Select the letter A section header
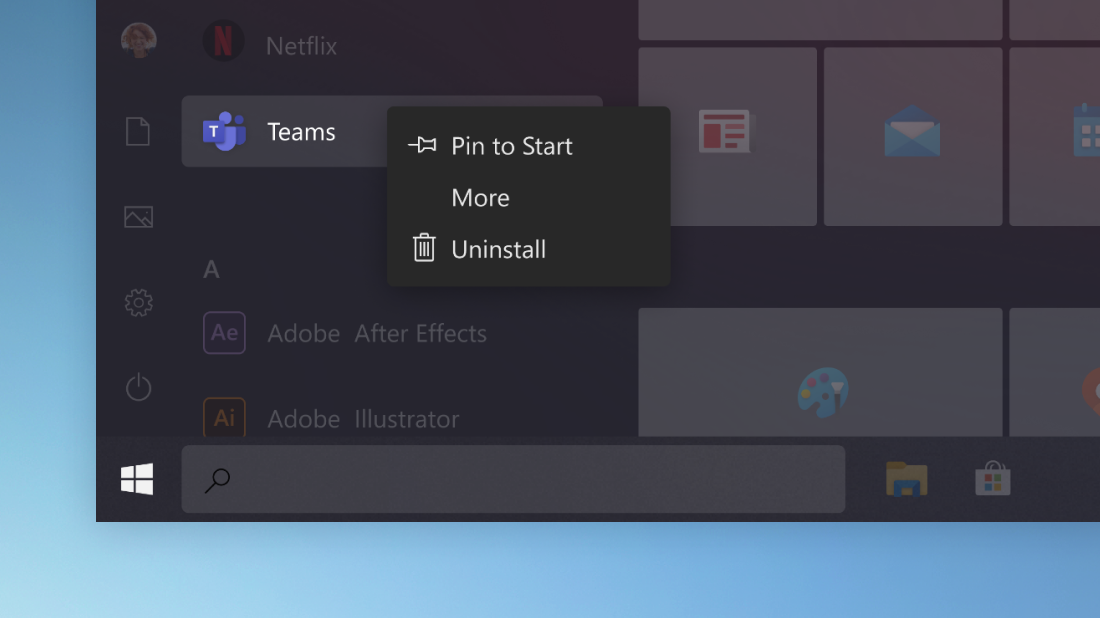The width and height of the screenshot is (1100, 618). pos(211,269)
